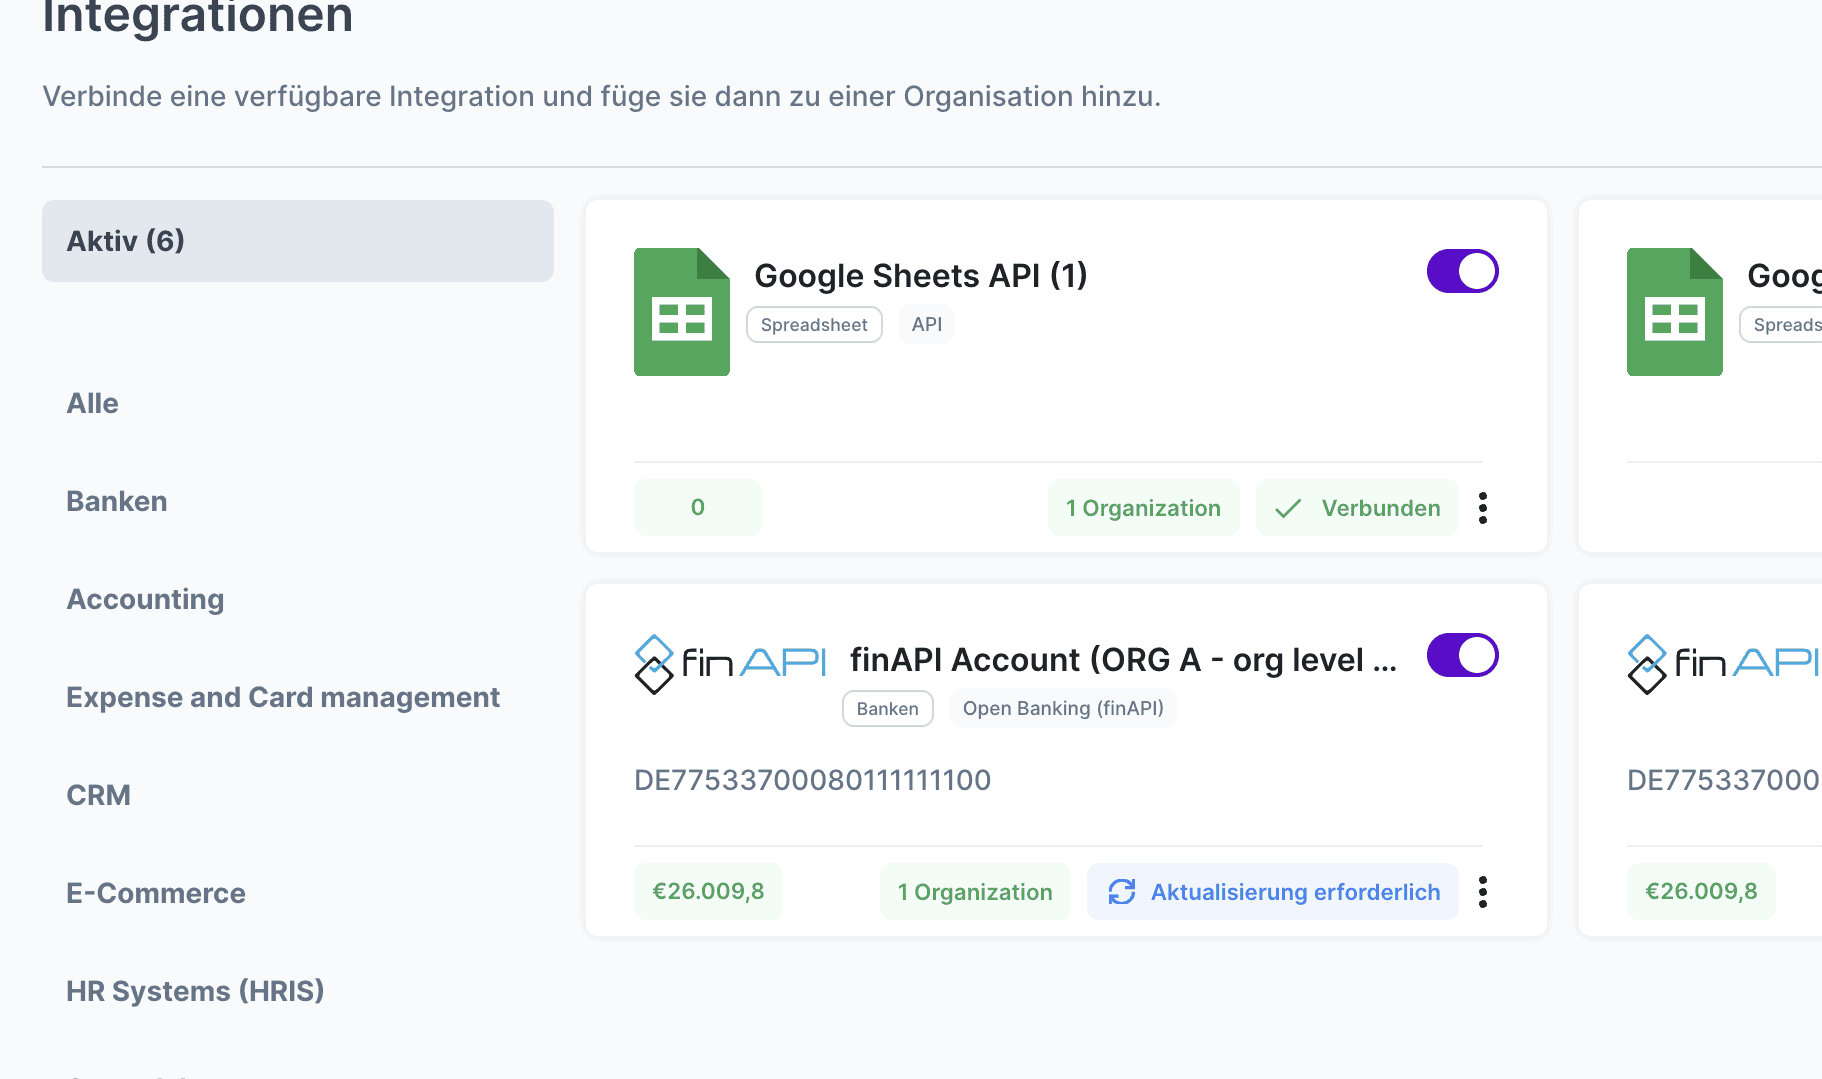The width and height of the screenshot is (1822, 1079).
Task: Click the finAPI logo in ORG A card
Action: (x=730, y=663)
